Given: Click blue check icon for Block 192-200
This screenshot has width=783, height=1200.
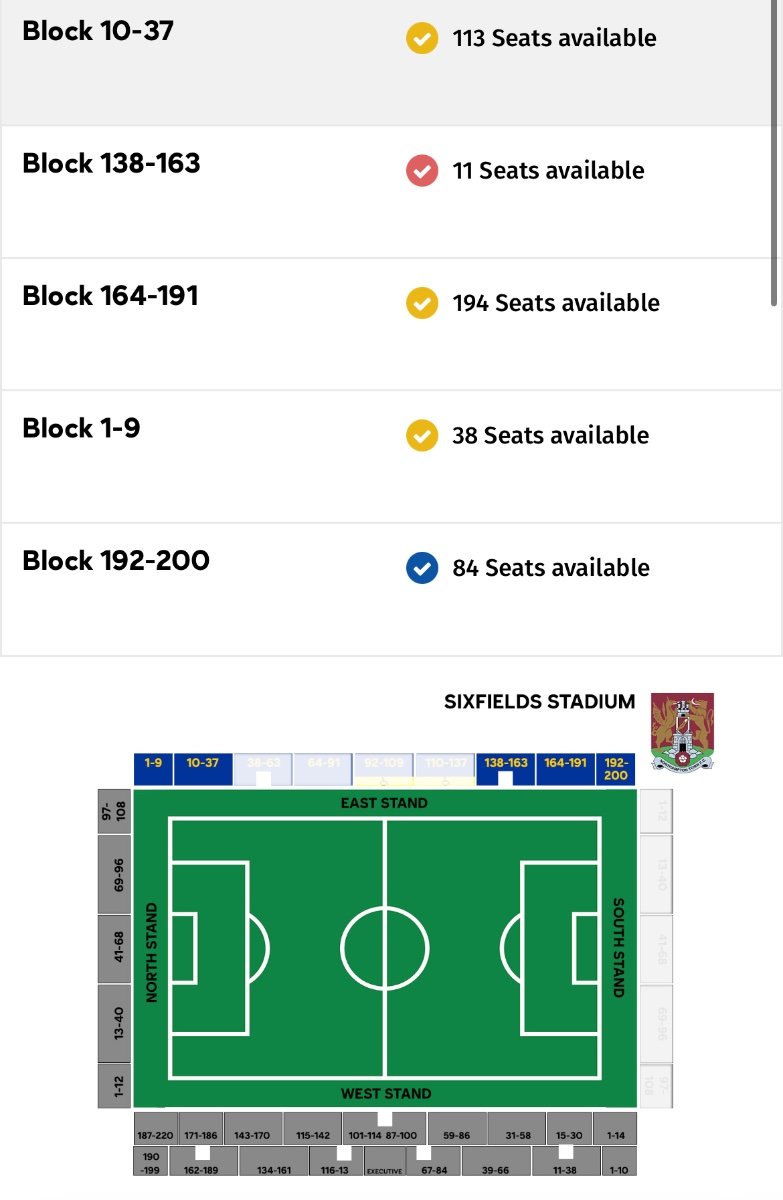Looking at the screenshot, I should (421, 568).
